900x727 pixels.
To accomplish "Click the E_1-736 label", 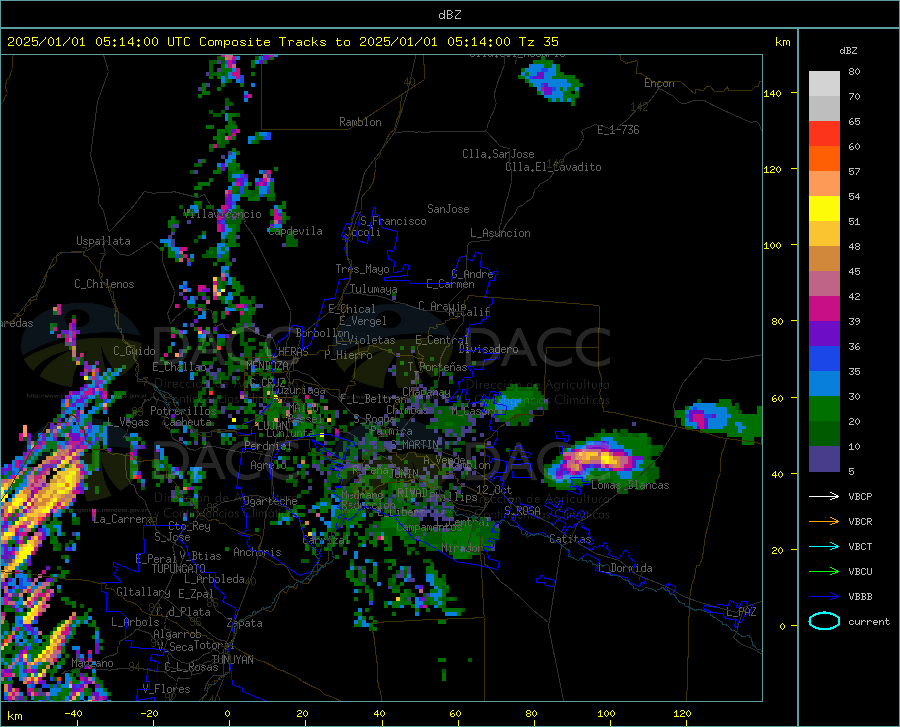I will click(x=618, y=130).
